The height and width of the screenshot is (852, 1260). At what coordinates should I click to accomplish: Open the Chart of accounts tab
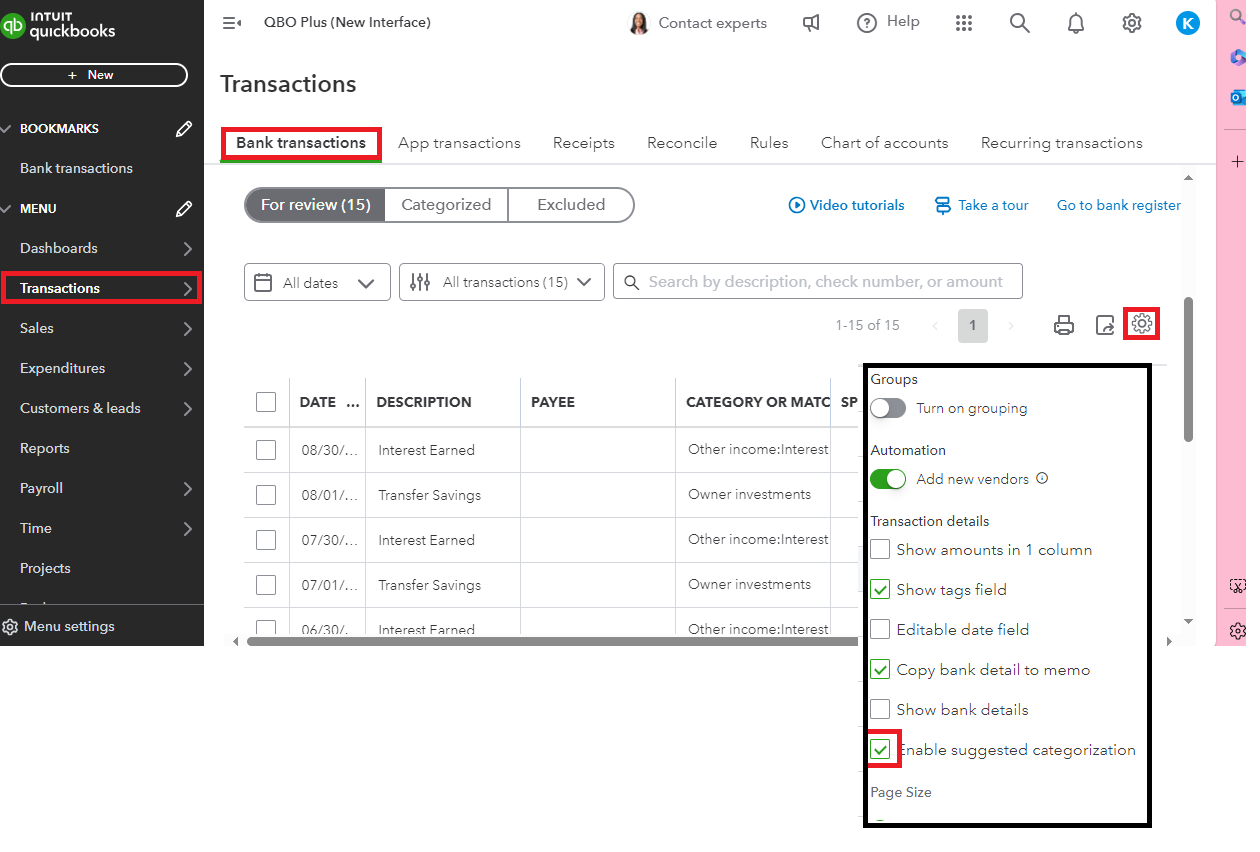pyautogui.click(x=884, y=143)
